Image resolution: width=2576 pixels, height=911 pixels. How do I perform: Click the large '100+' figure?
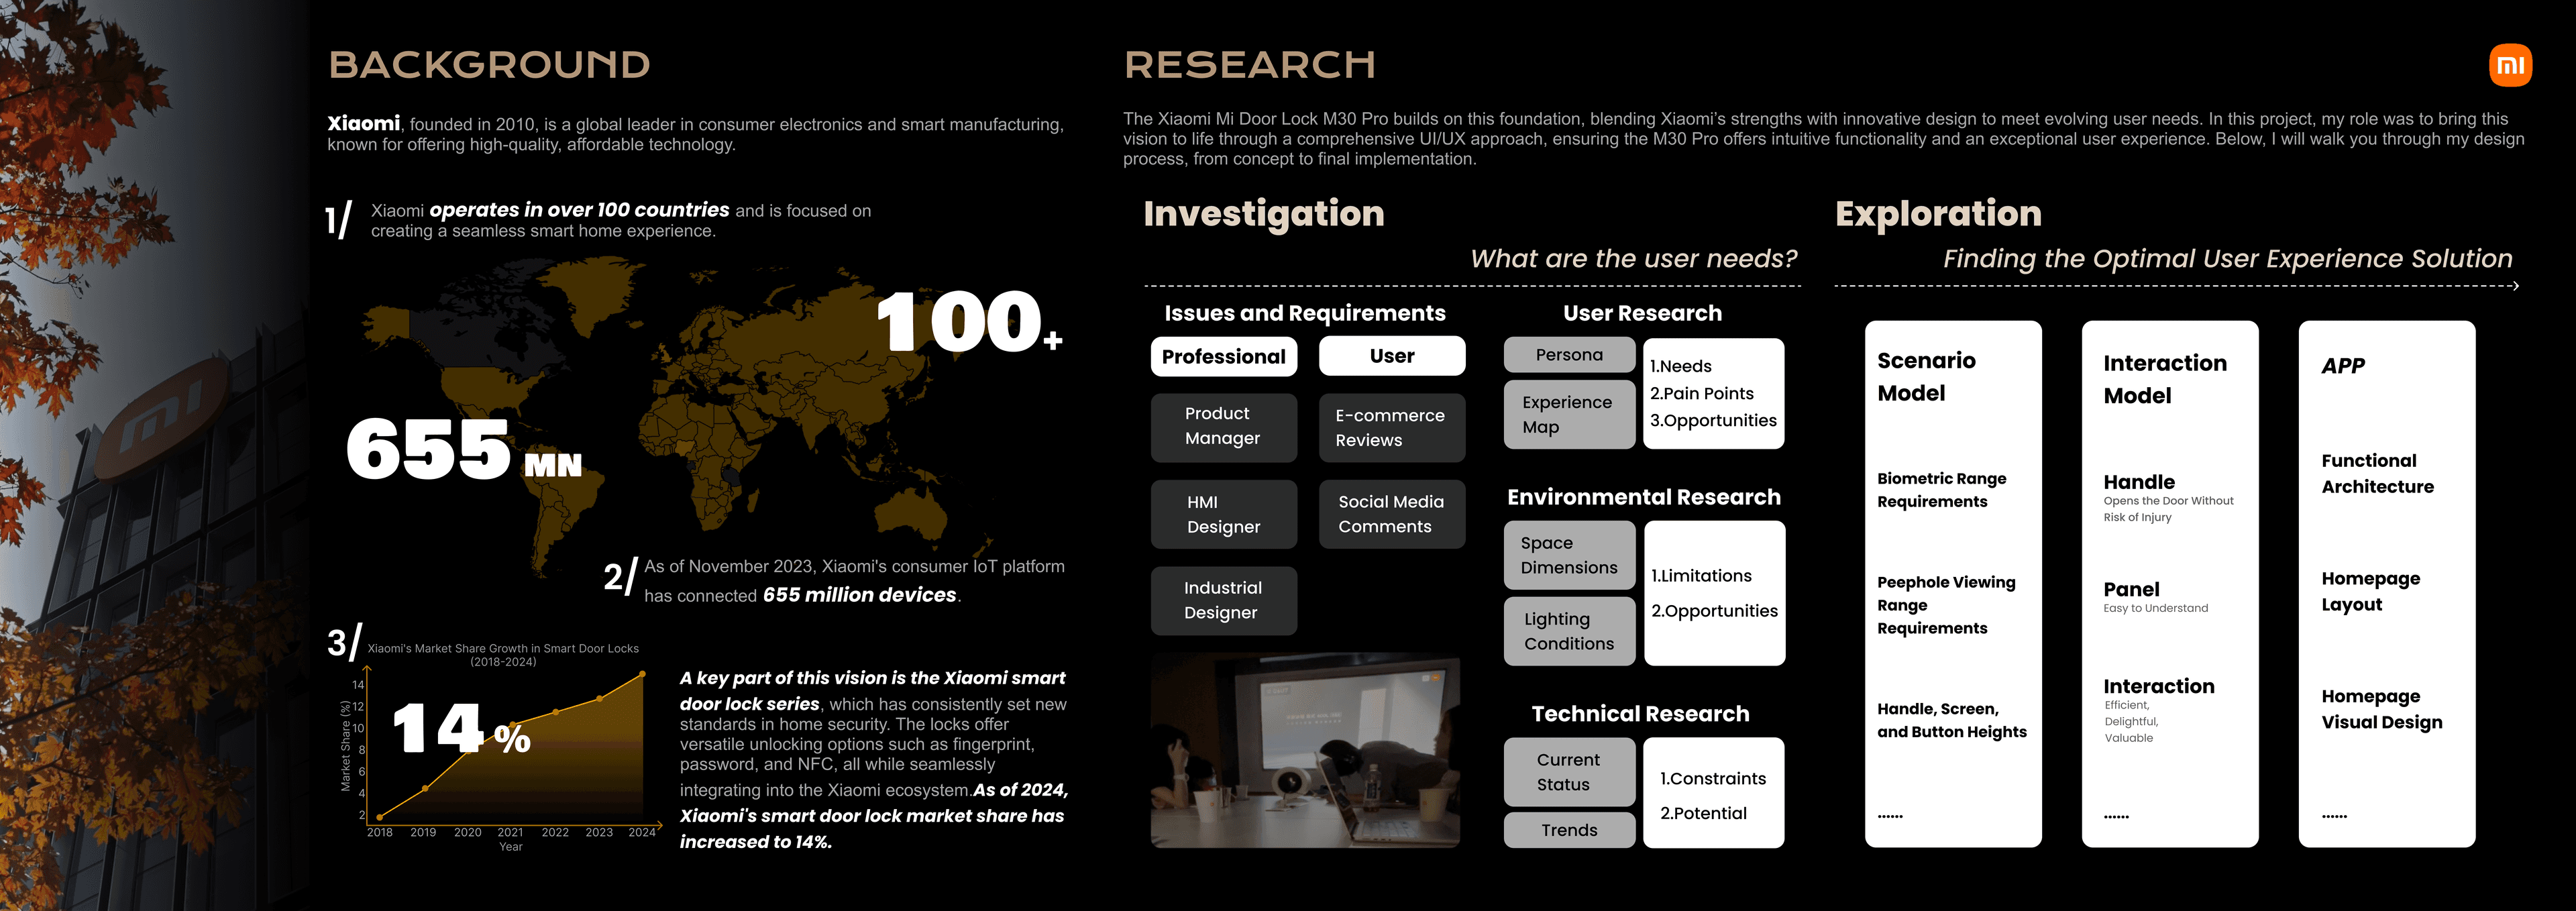coord(968,322)
